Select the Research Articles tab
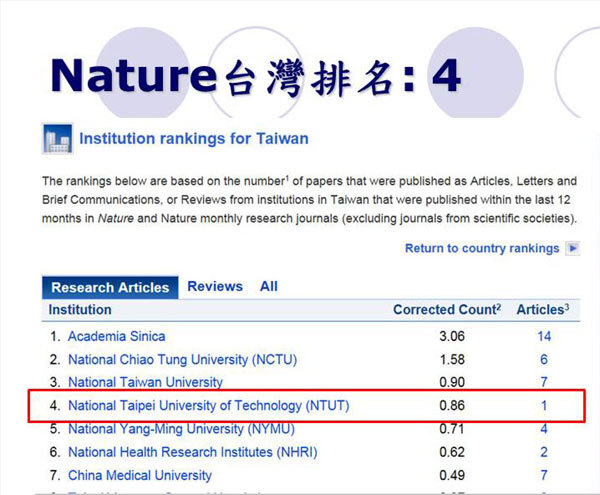The image size is (600, 495). (x=110, y=287)
